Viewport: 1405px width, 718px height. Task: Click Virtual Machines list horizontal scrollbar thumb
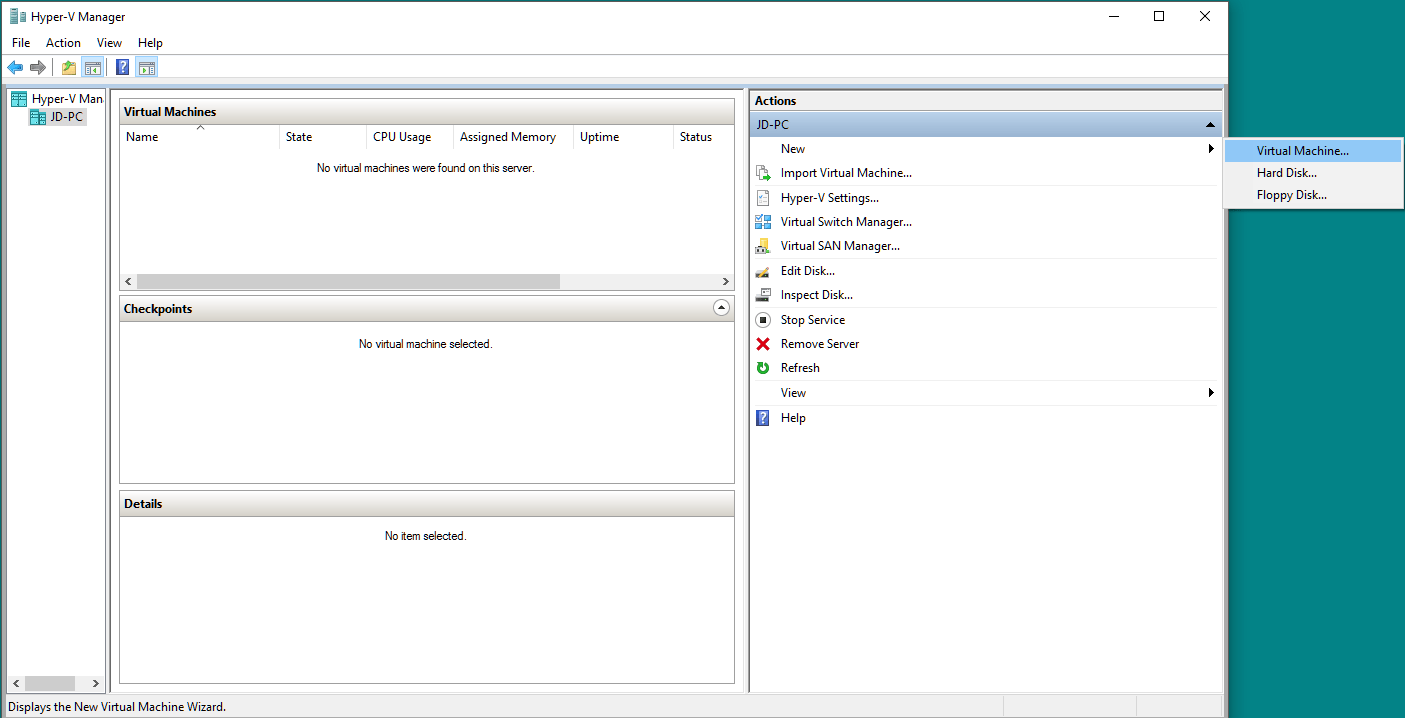click(349, 282)
